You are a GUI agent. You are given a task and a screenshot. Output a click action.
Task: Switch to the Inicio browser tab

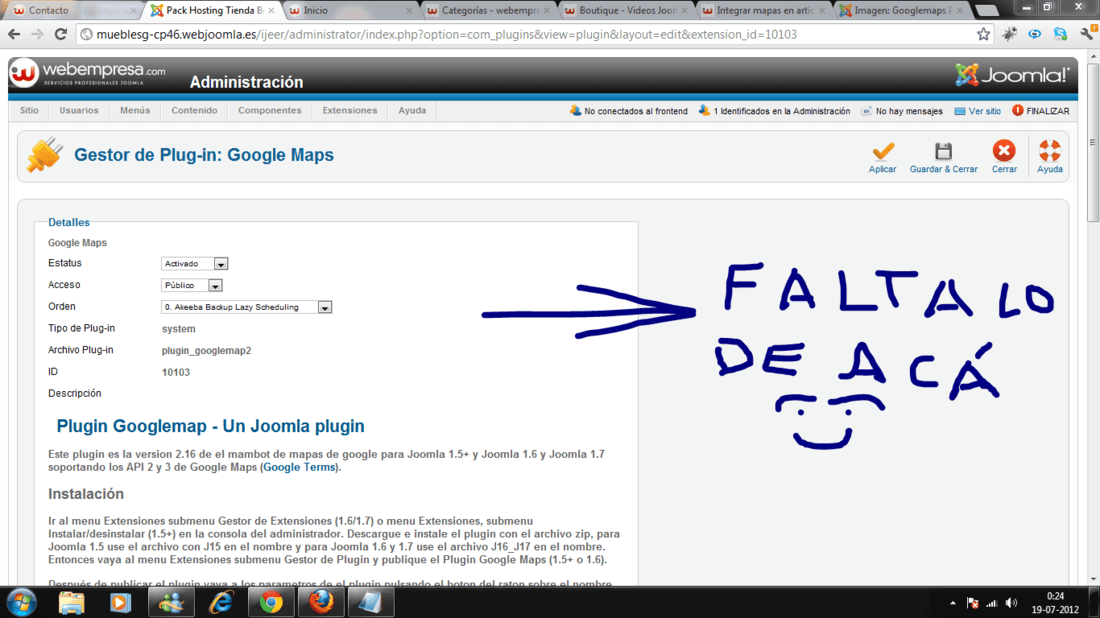coord(351,11)
